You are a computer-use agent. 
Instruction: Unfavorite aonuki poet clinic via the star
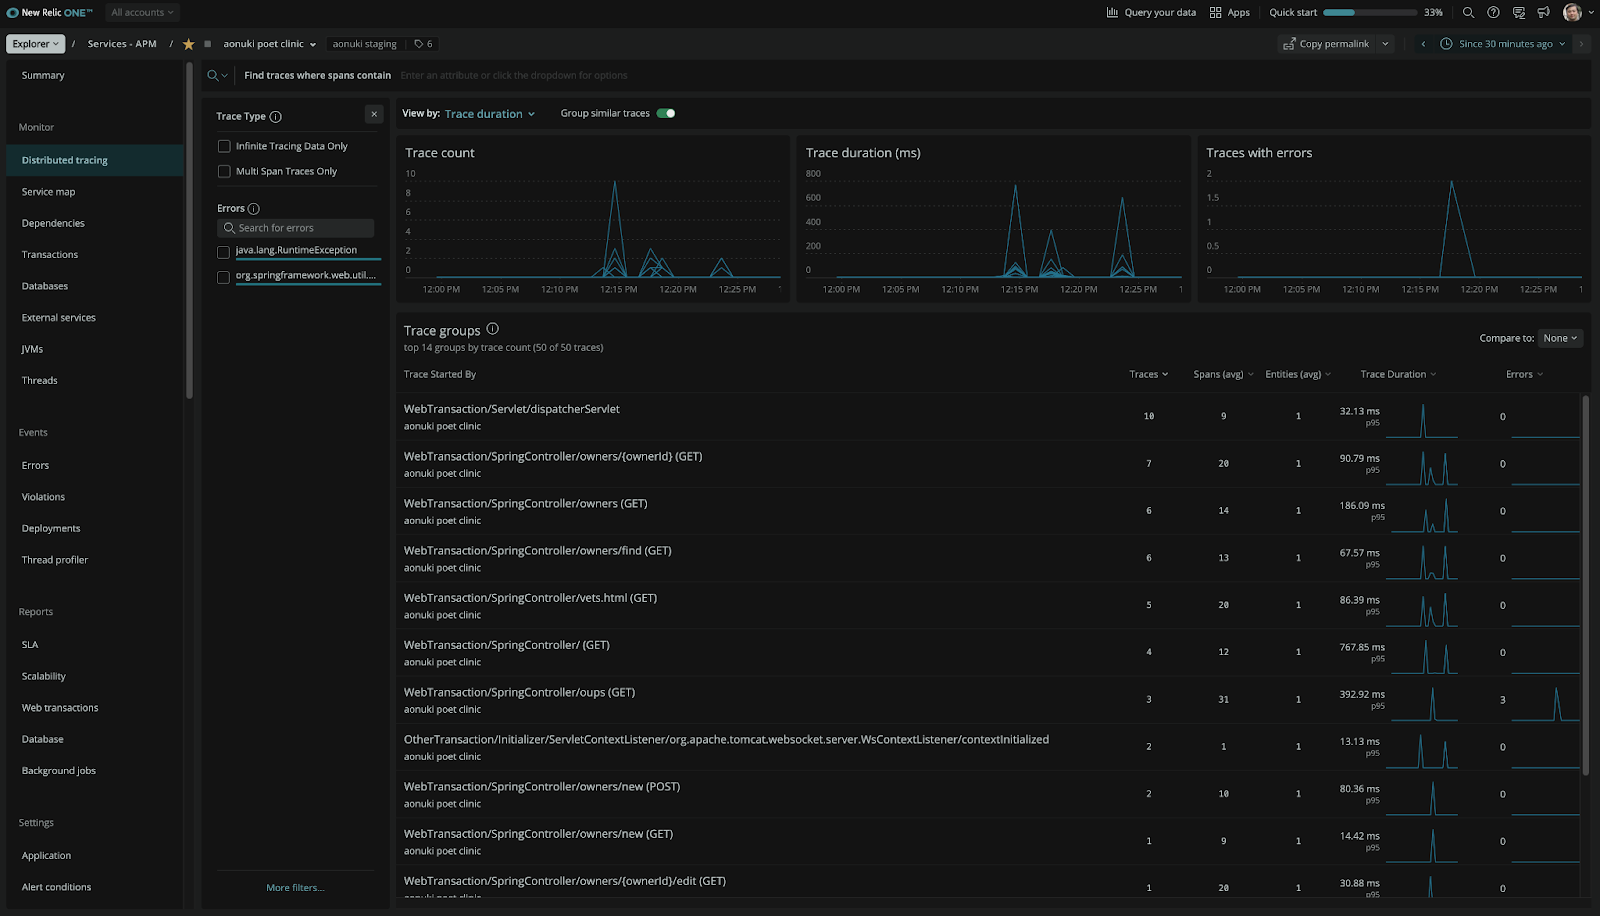click(188, 43)
